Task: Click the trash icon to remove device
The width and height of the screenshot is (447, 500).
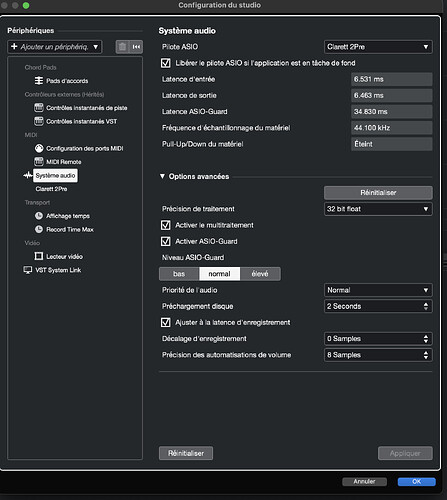Action: pyautogui.click(x=122, y=47)
